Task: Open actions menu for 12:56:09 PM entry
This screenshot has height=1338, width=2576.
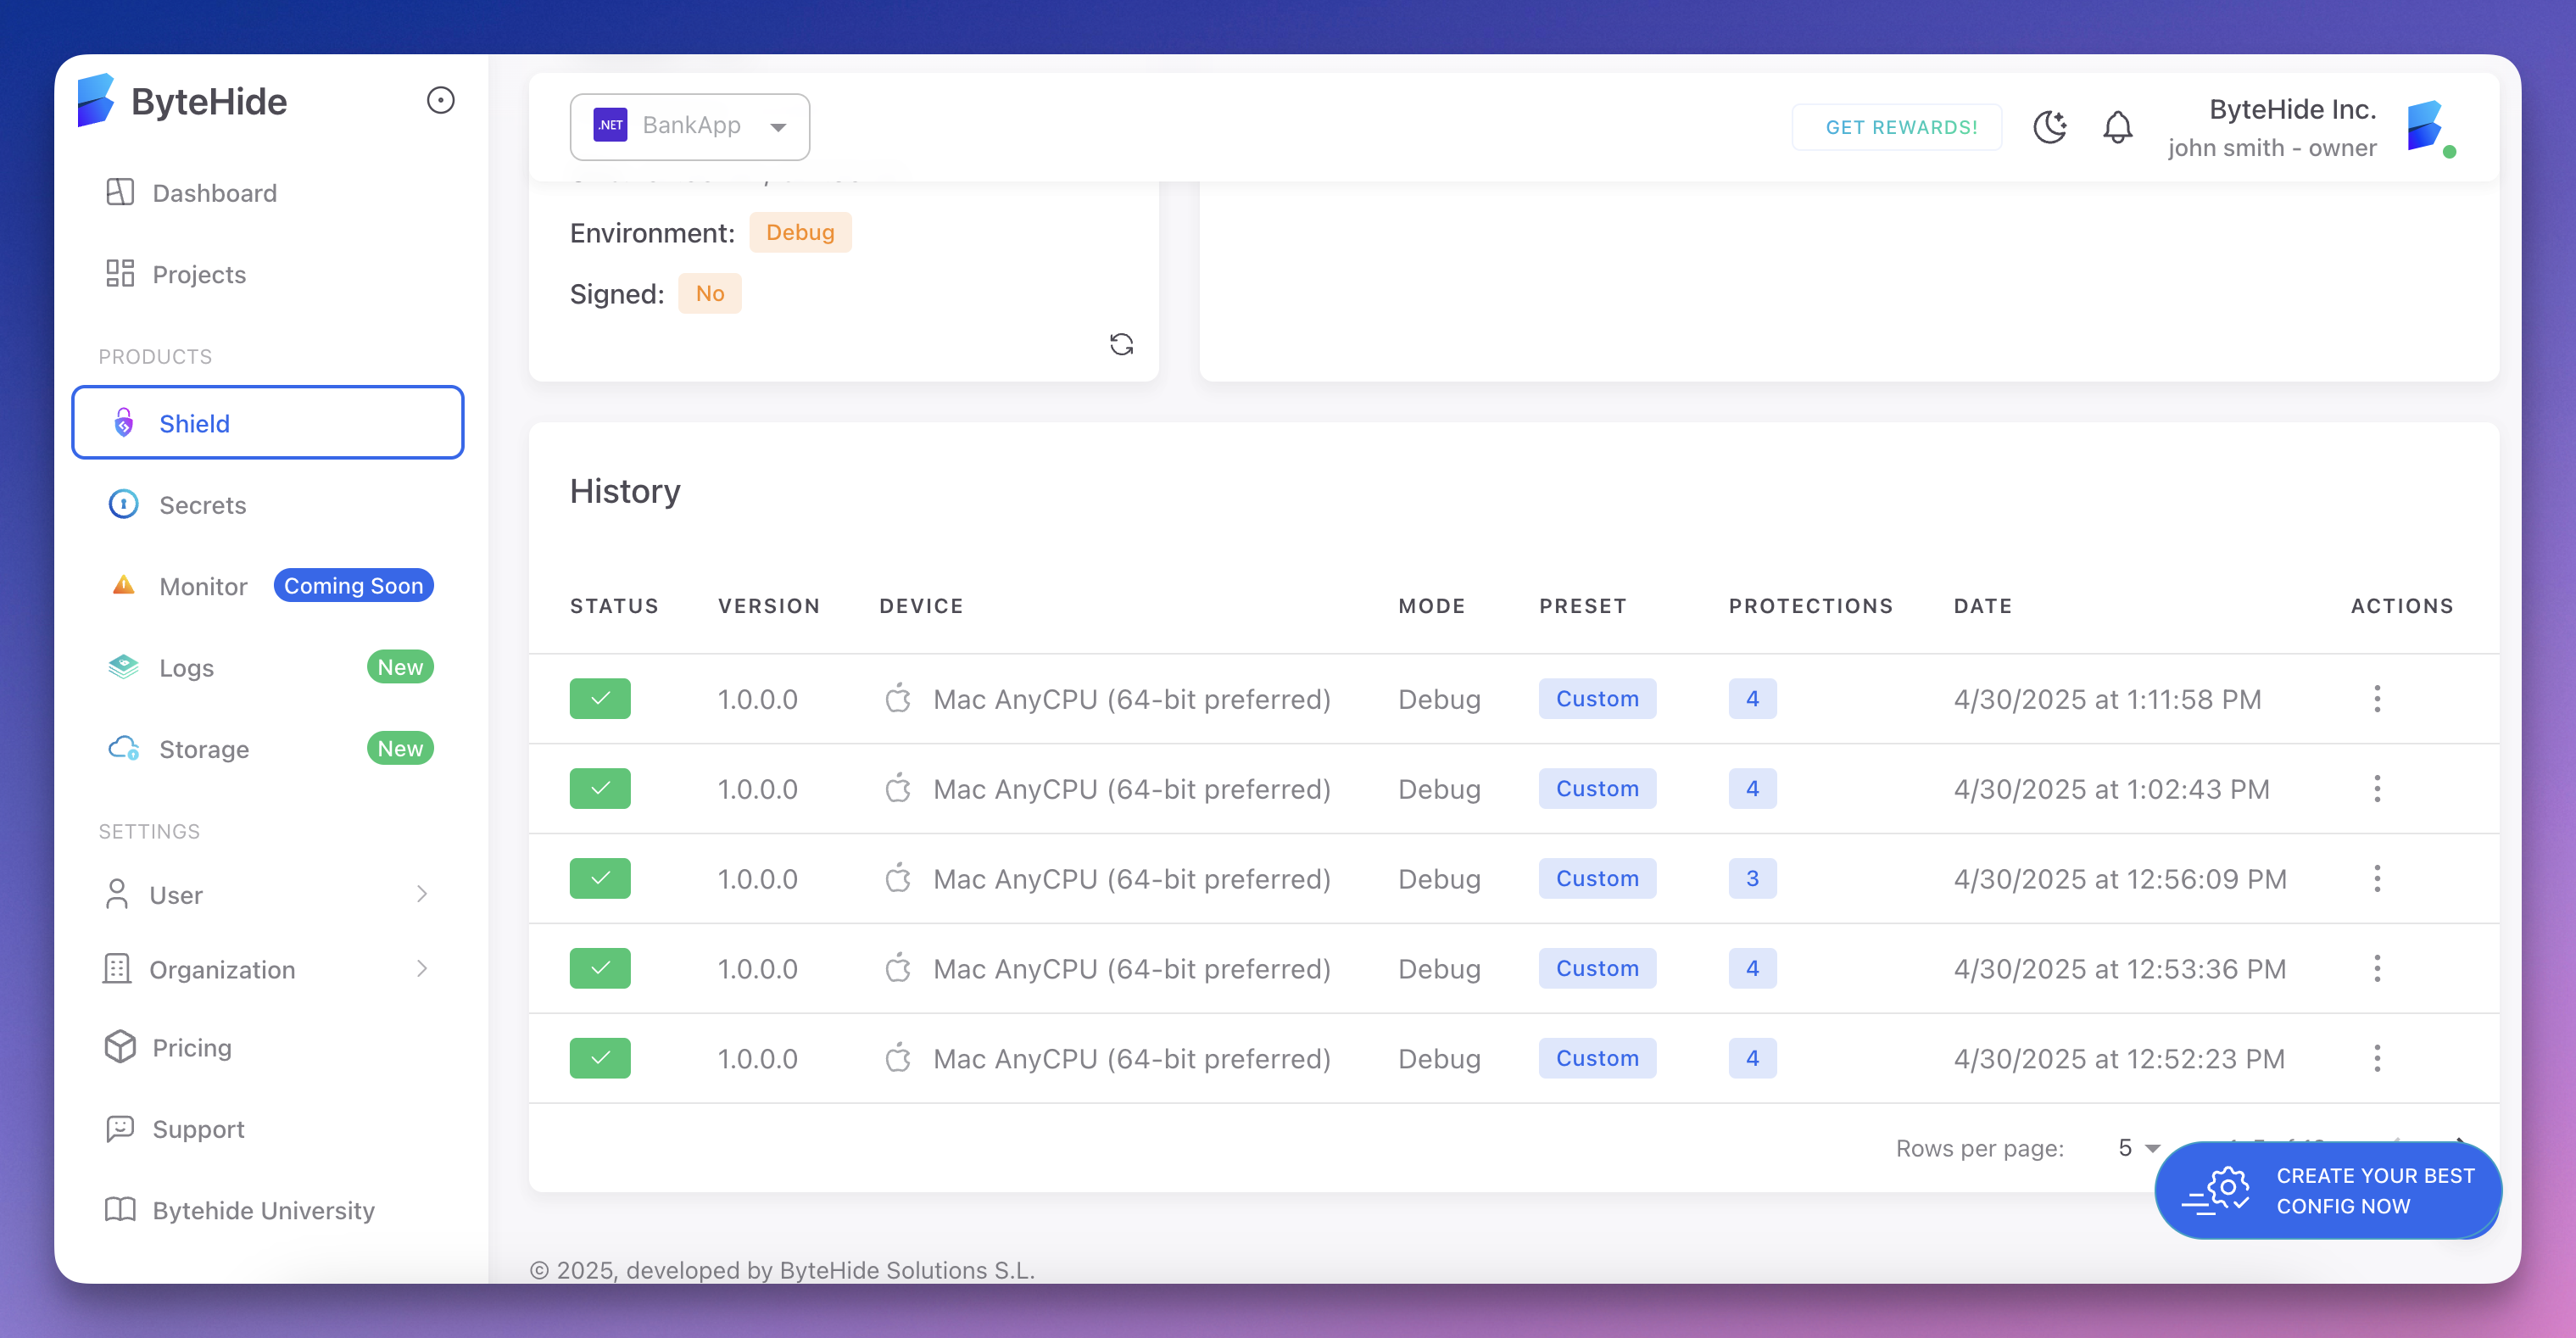Action: tap(2377, 878)
